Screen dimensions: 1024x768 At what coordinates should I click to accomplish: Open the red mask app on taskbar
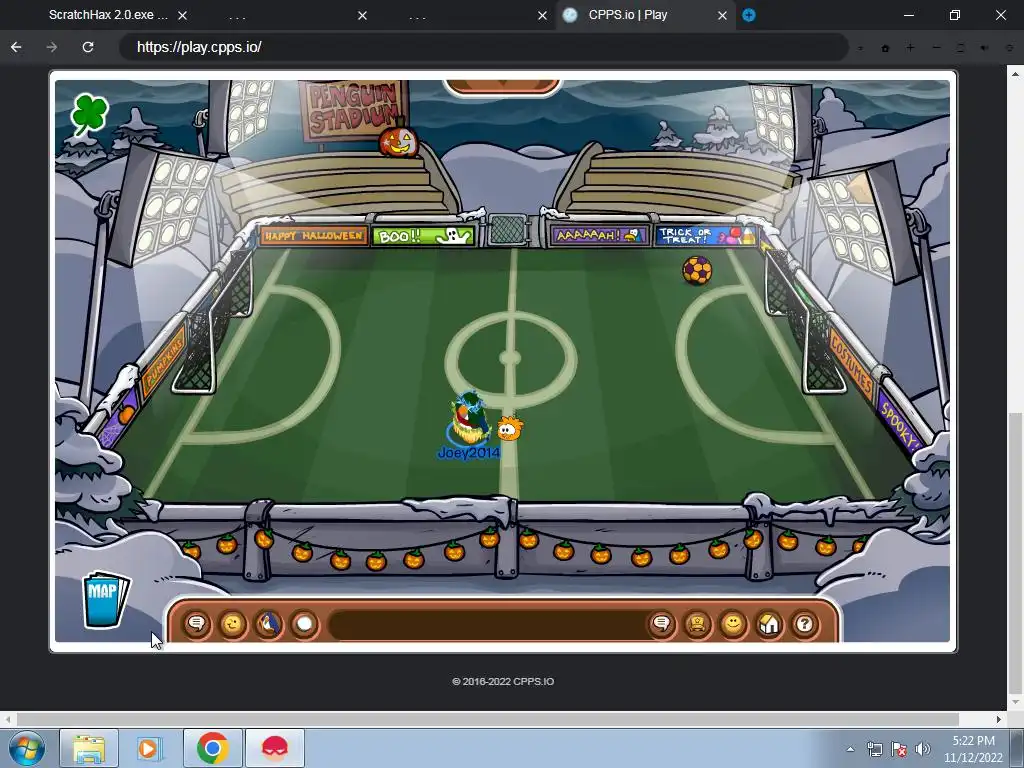(x=274, y=748)
